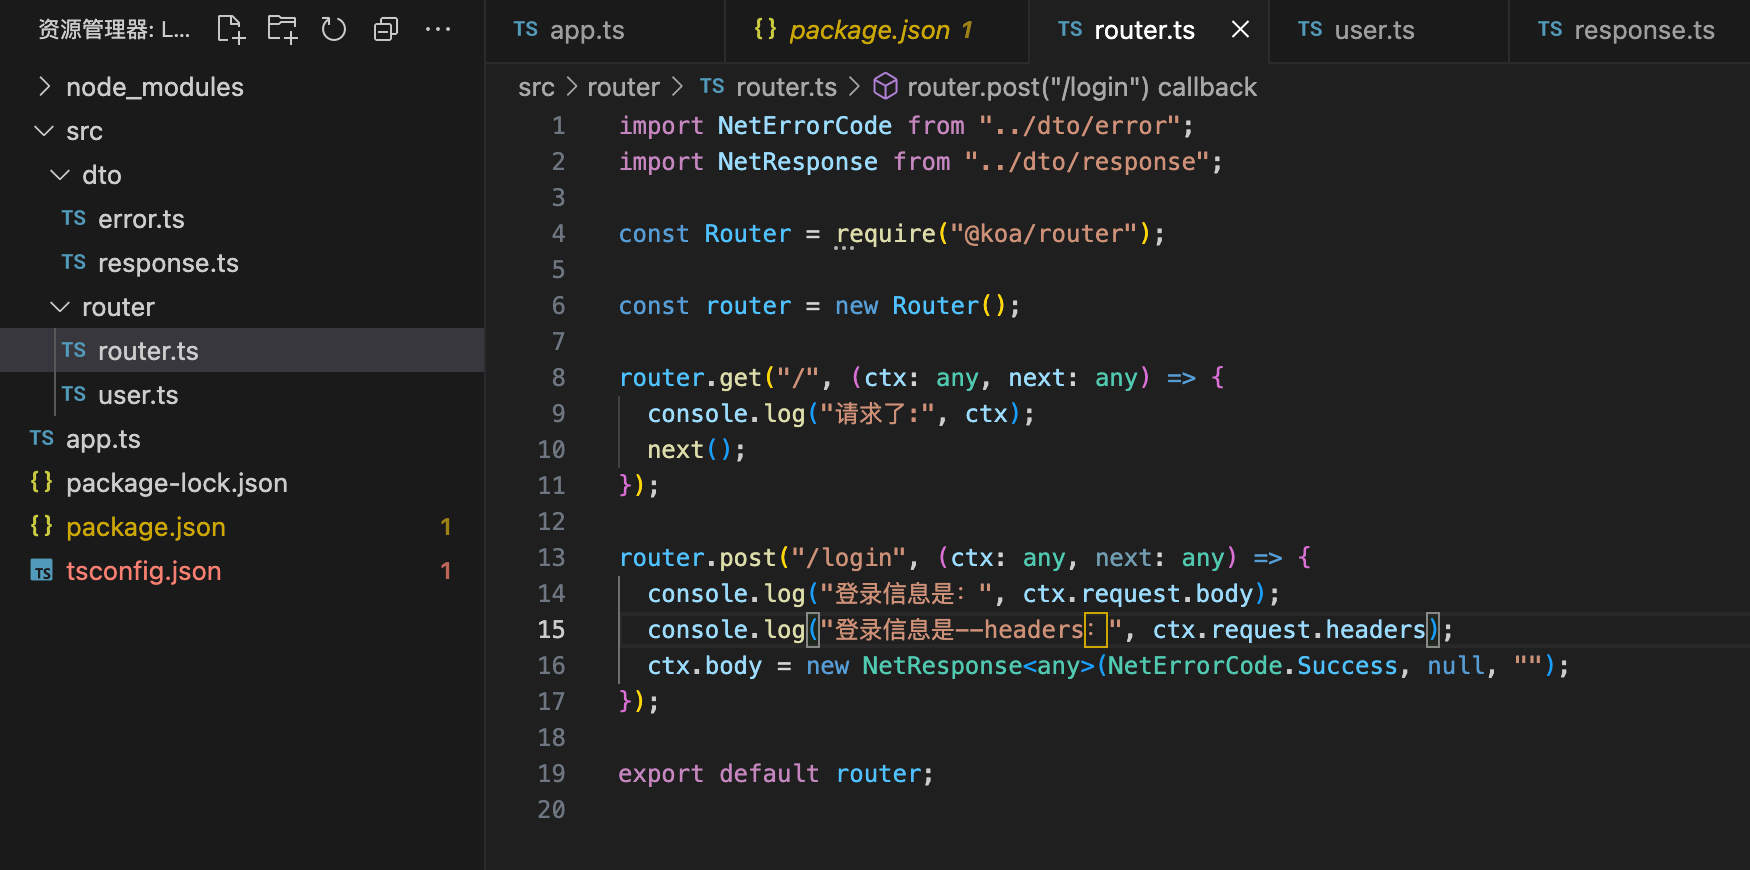Open the user.ts editor tab
The width and height of the screenshot is (1750, 870).
pos(1373,30)
